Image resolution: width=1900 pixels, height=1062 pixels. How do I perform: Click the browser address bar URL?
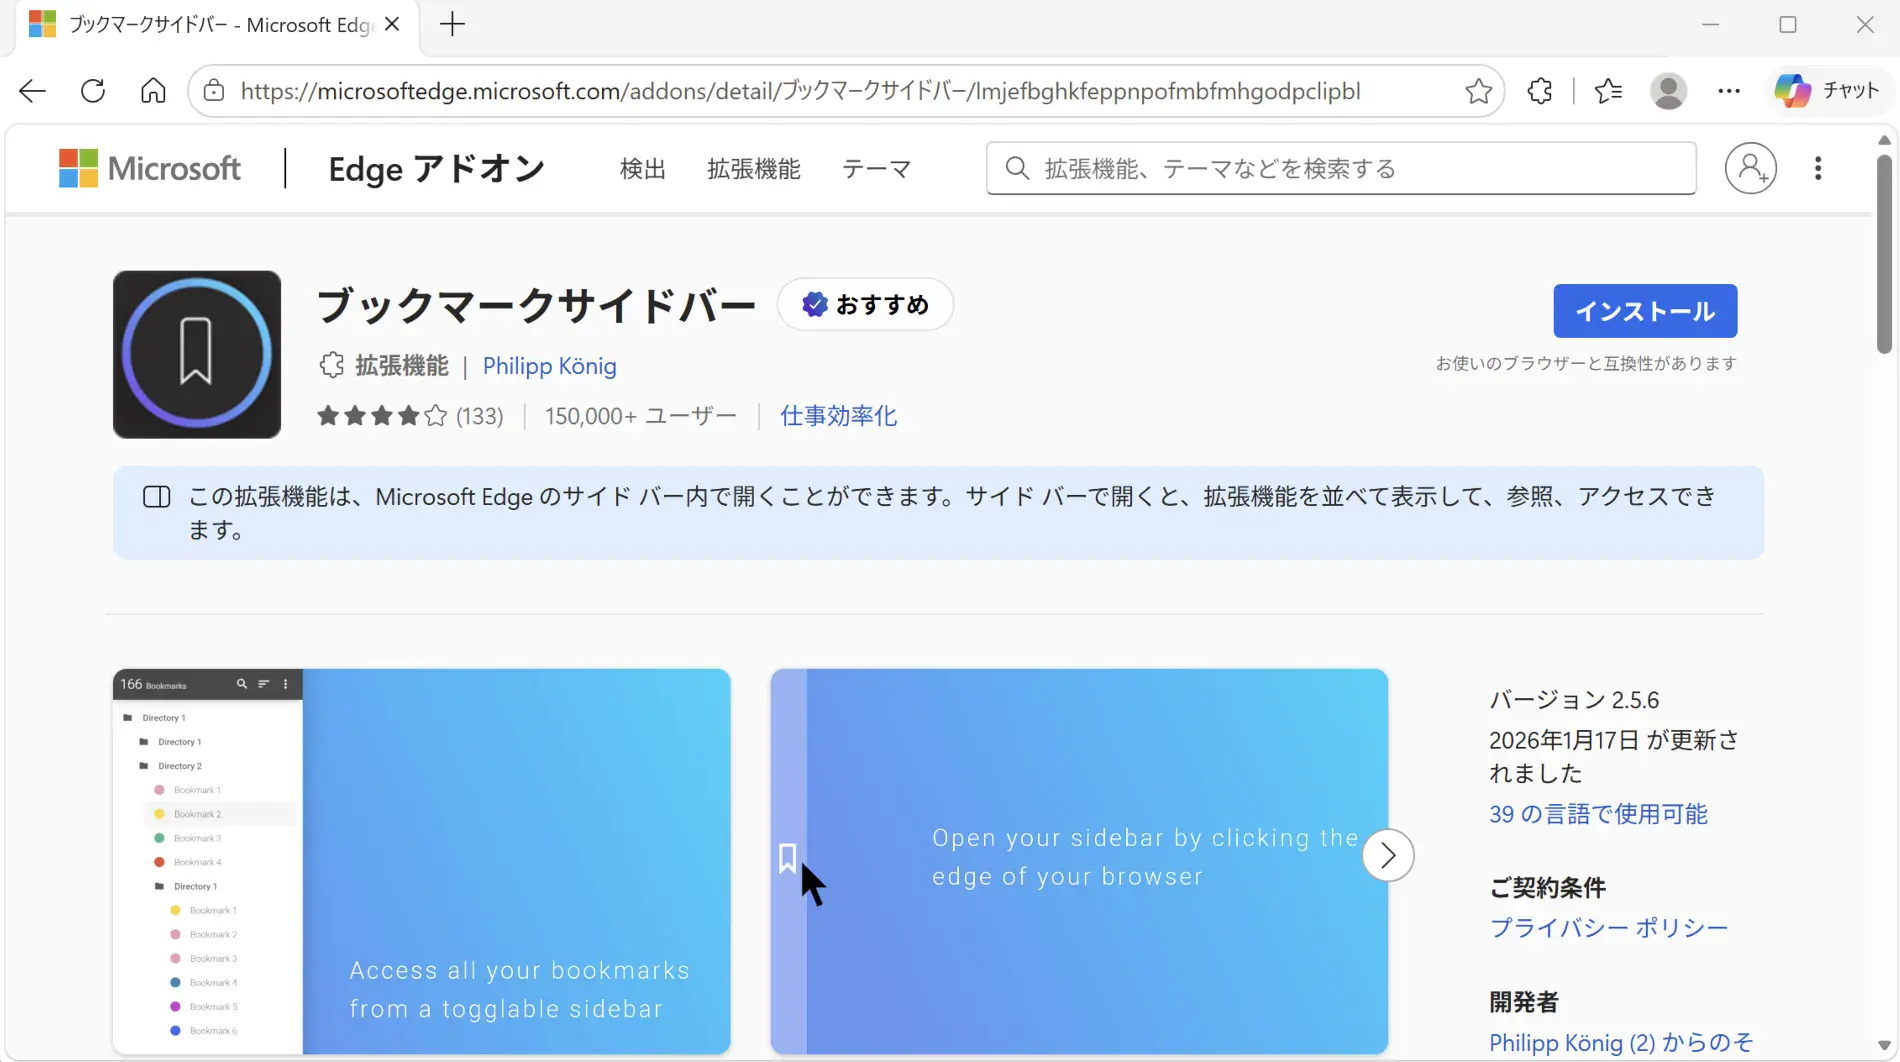[800, 91]
